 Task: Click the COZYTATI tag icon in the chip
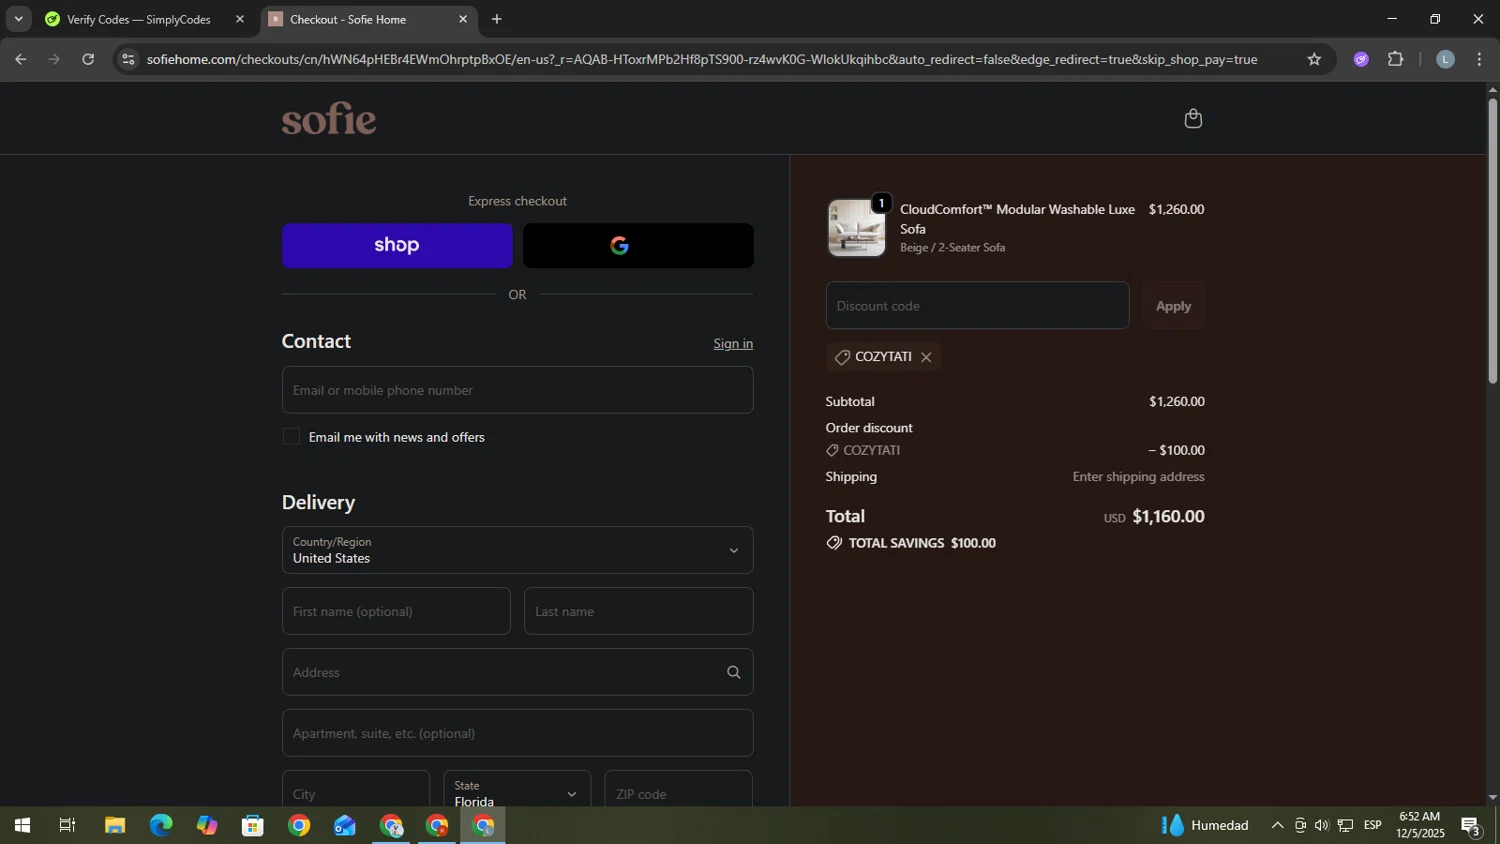click(842, 357)
